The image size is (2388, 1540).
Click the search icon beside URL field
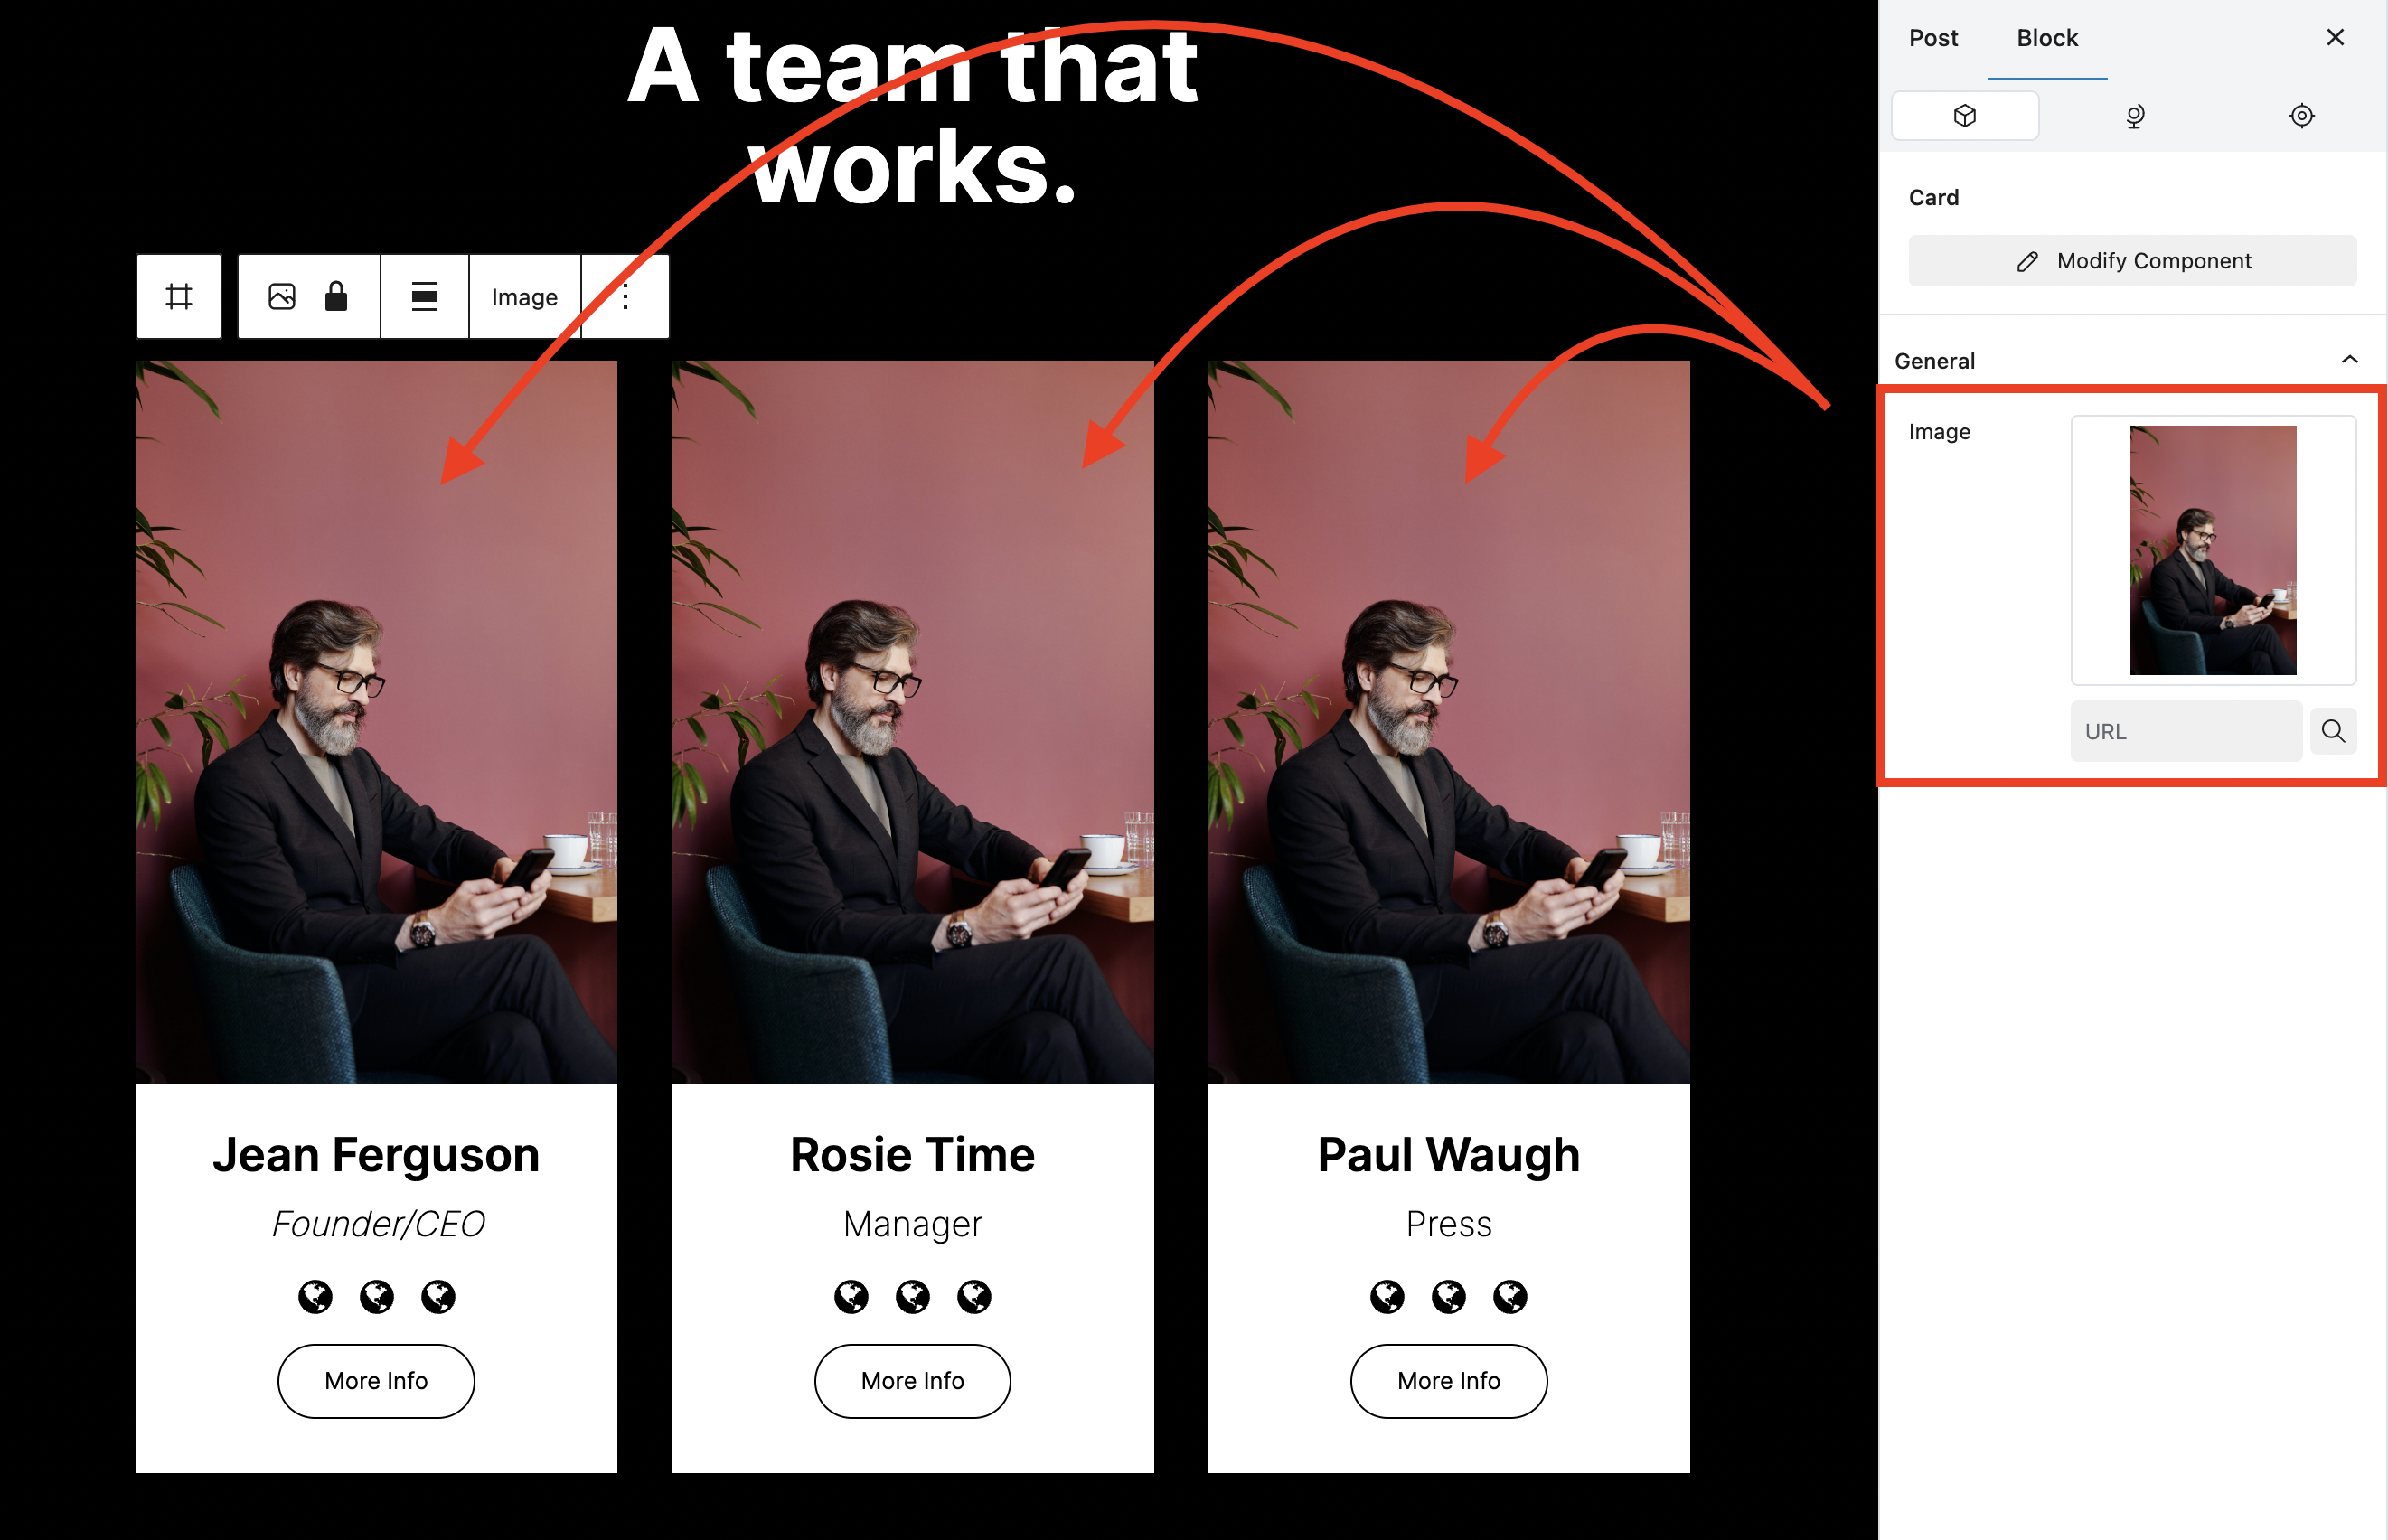click(x=2333, y=731)
